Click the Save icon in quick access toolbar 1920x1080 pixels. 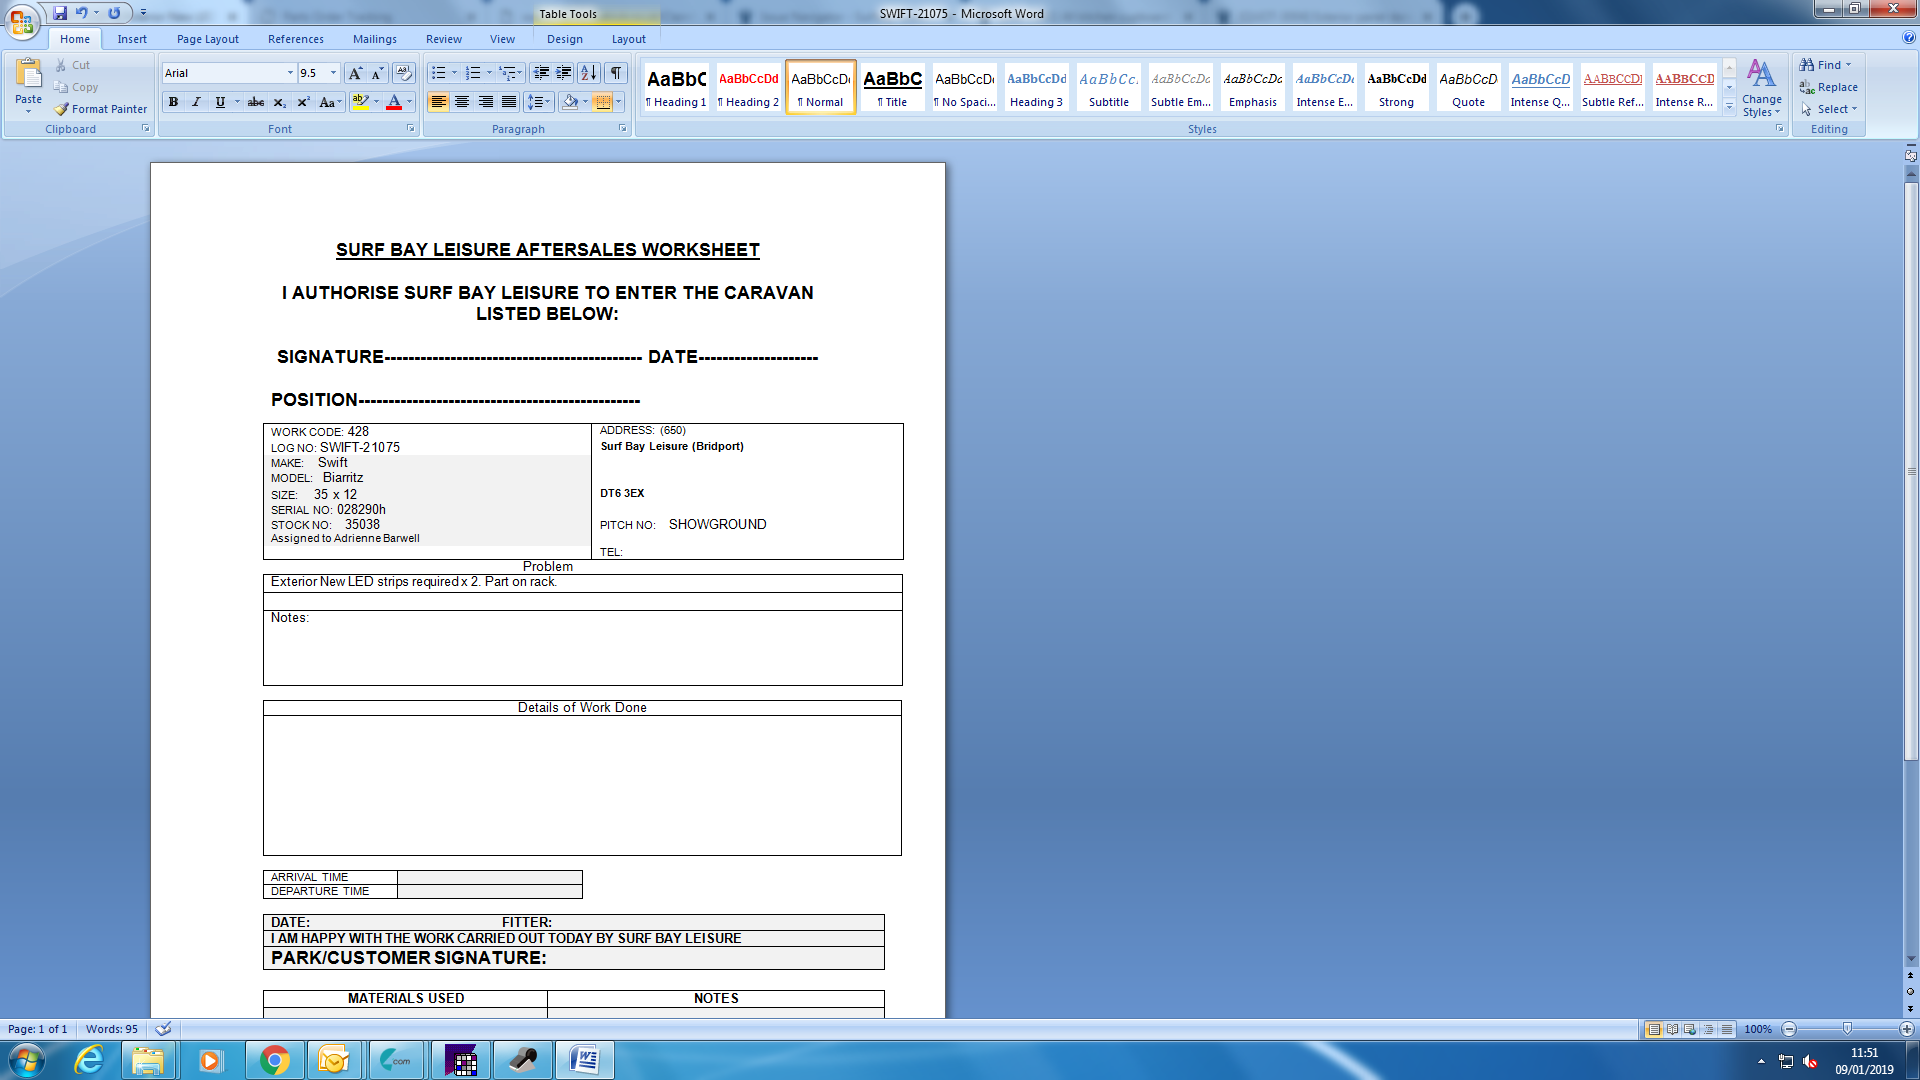point(60,13)
